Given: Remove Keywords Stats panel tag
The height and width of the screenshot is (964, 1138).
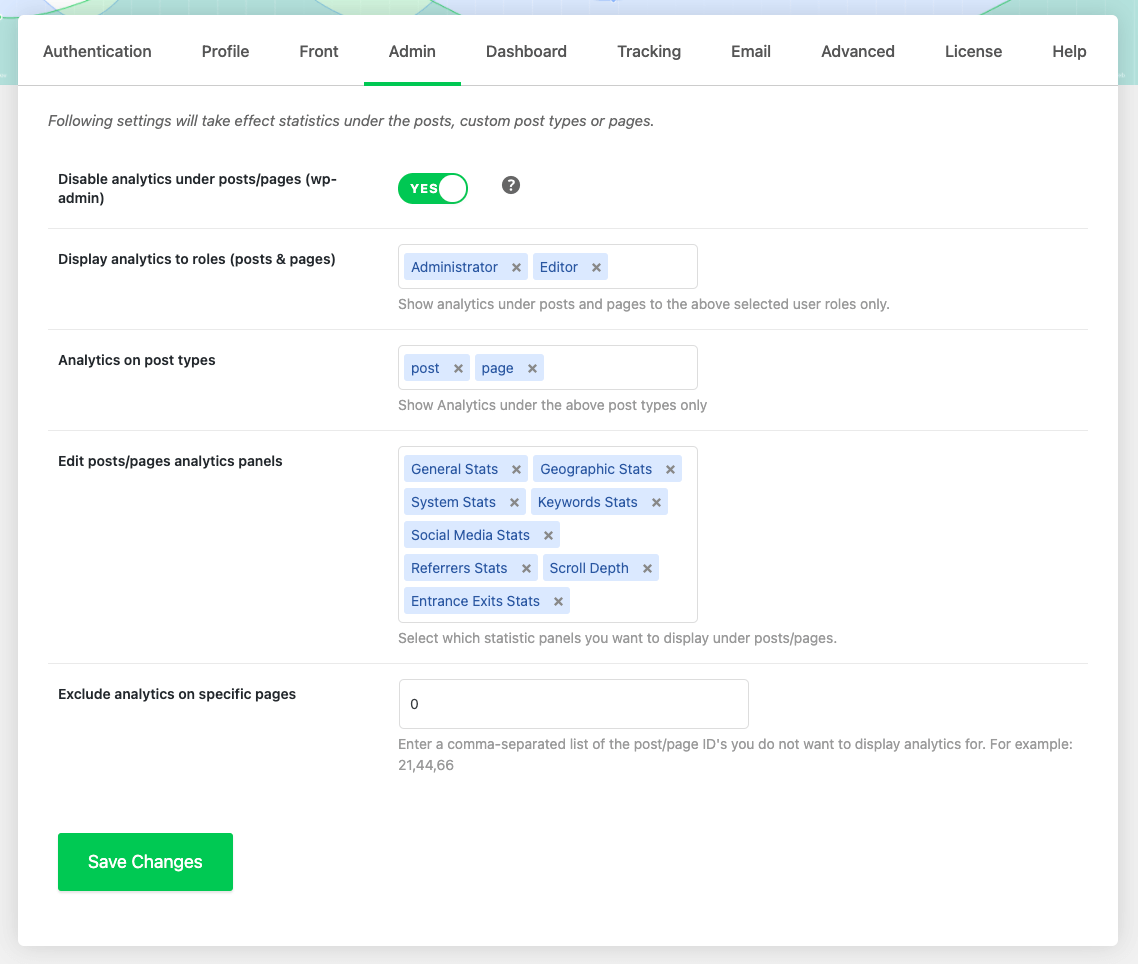Looking at the screenshot, I should pyautogui.click(x=656, y=503).
